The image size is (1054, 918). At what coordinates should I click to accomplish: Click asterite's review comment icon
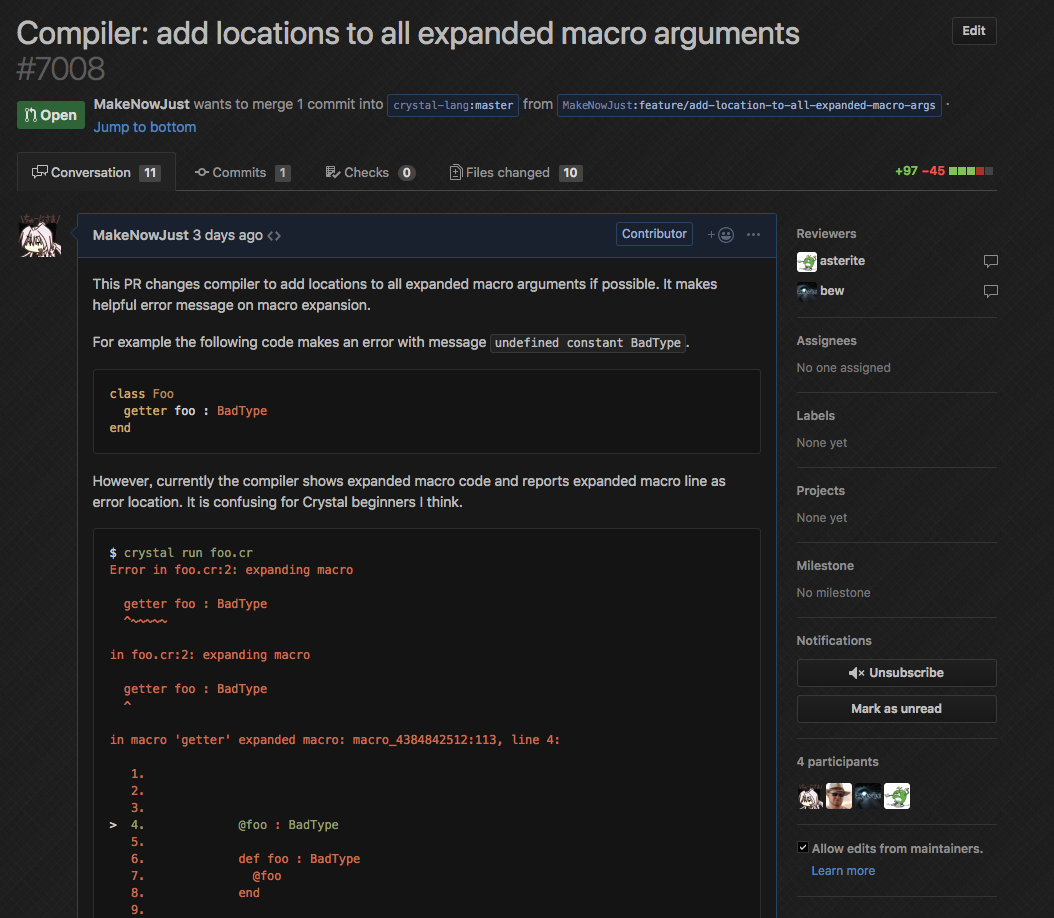[x=990, y=262]
